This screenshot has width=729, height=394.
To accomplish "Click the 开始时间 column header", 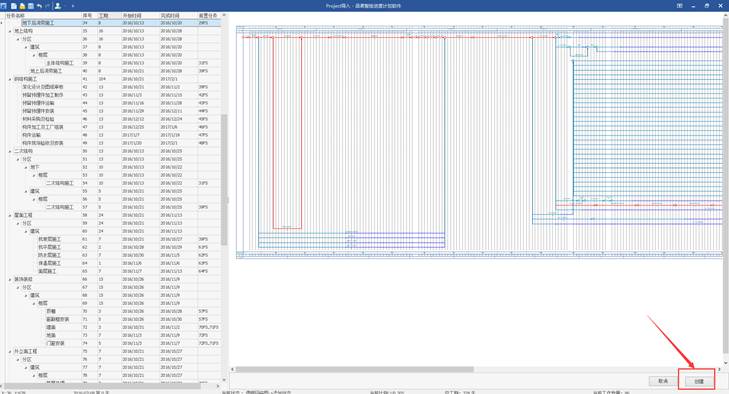I will [140, 16].
